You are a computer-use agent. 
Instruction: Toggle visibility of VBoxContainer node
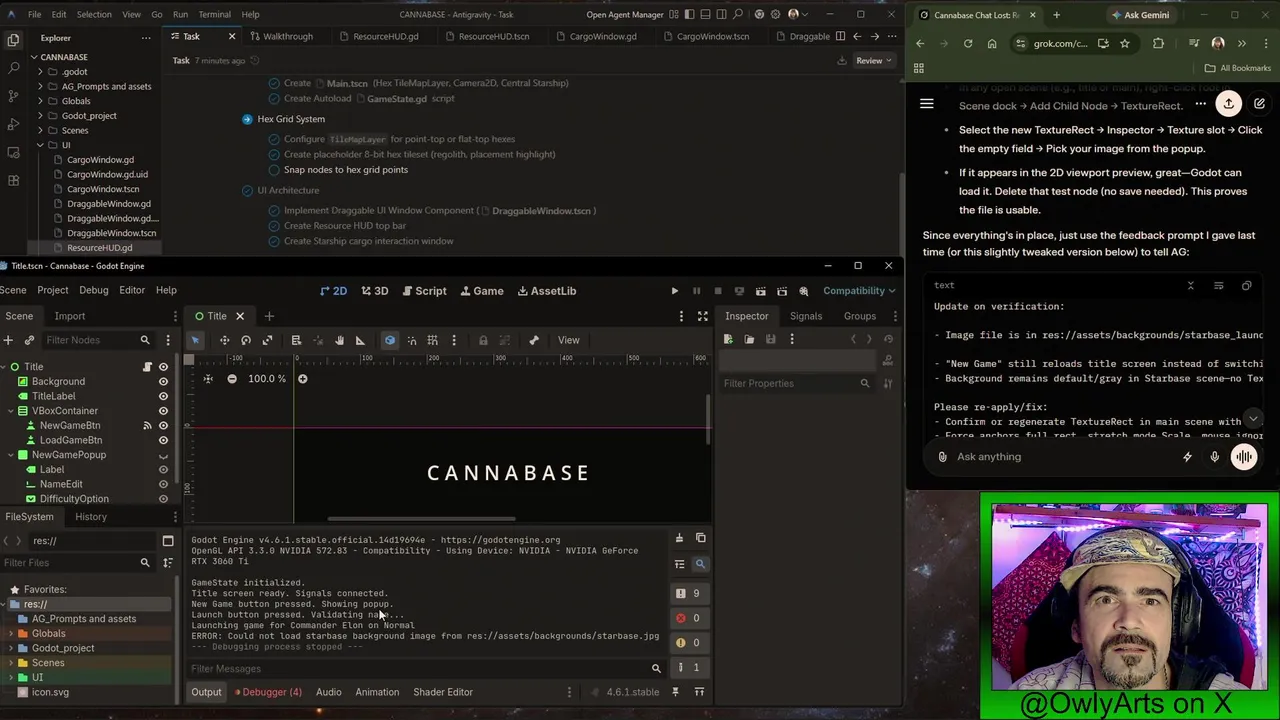tap(163, 411)
